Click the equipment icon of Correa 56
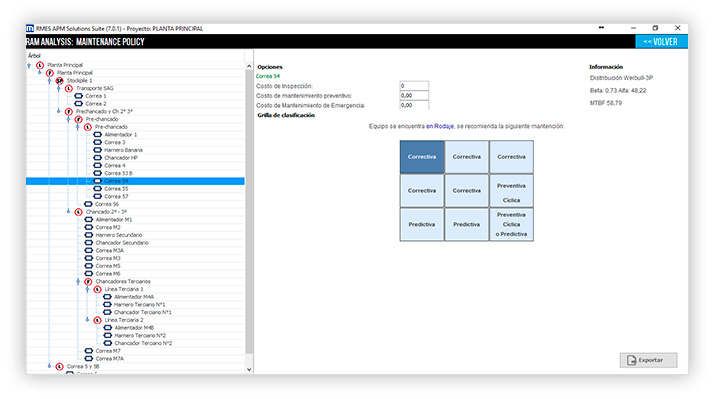716x399 pixels. click(88, 205)
